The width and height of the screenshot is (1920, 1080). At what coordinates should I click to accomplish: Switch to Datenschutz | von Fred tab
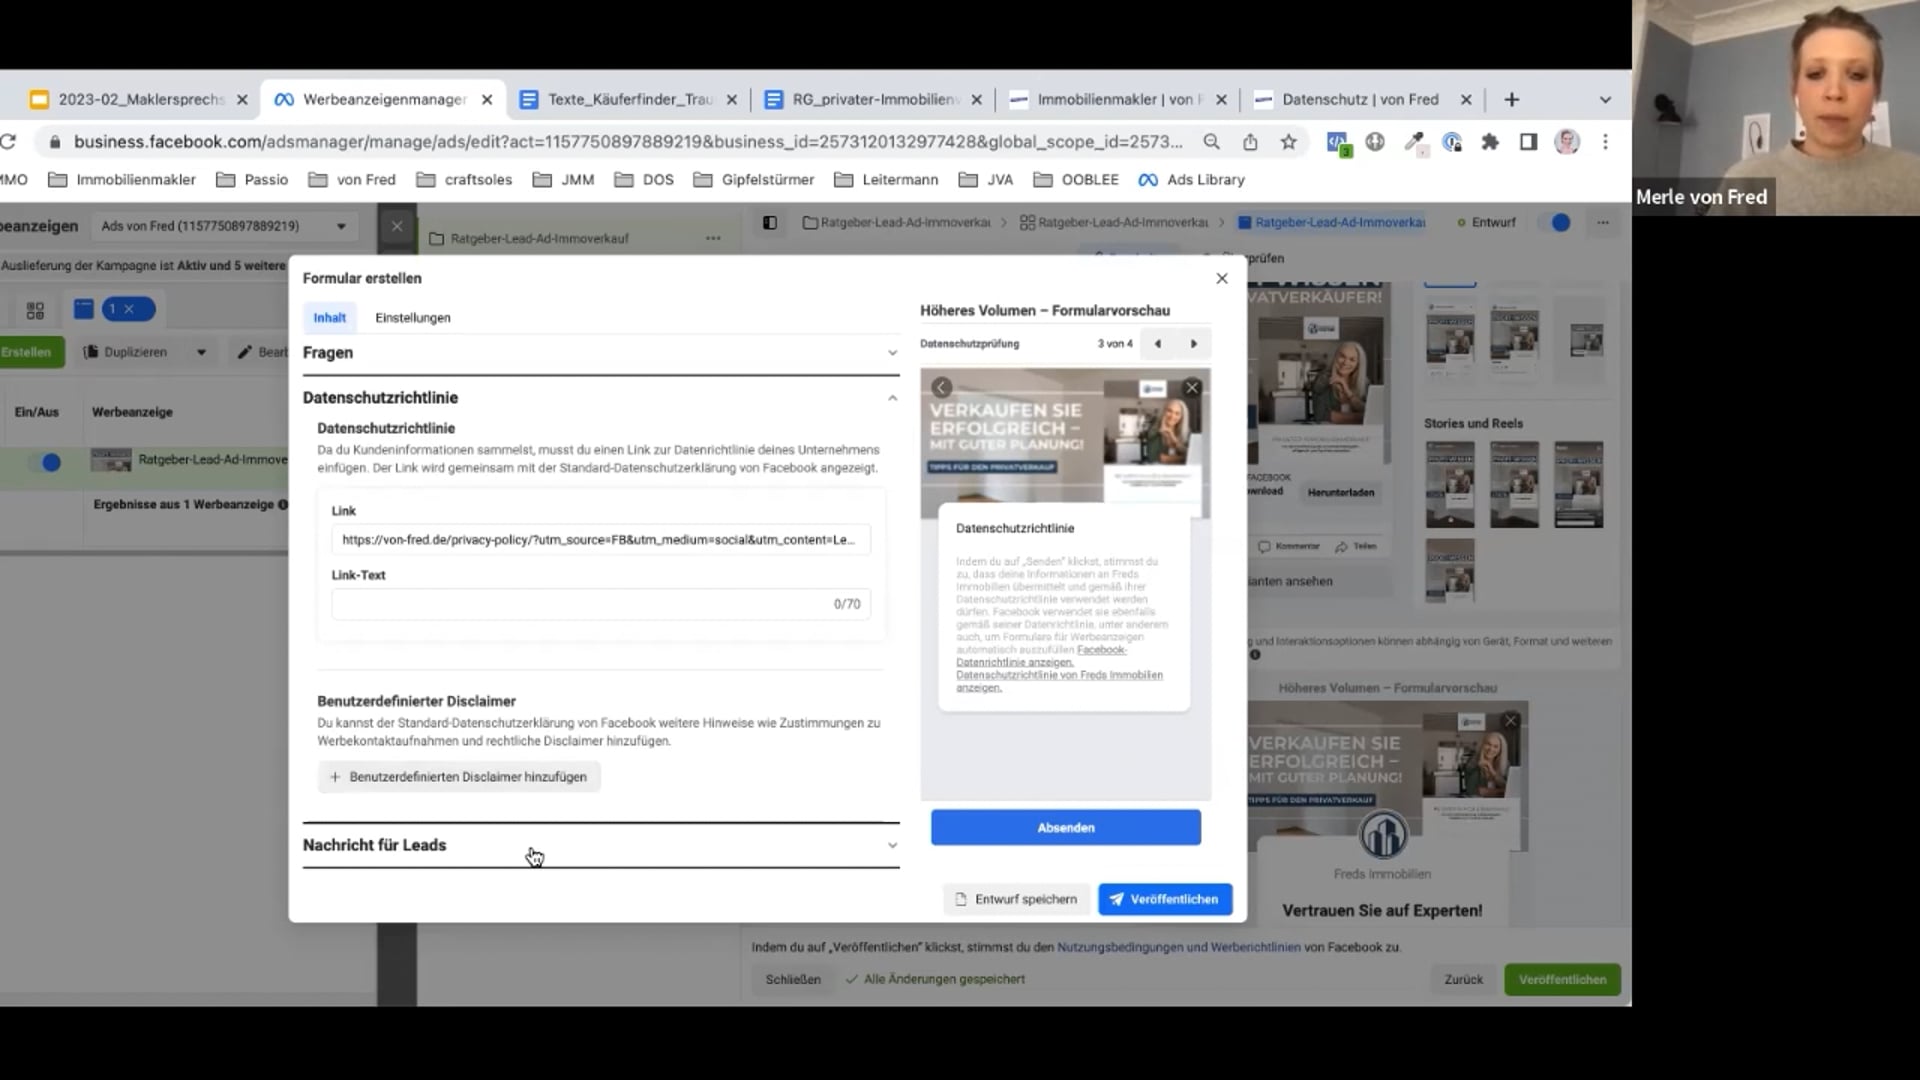(x=1363, y=100)
